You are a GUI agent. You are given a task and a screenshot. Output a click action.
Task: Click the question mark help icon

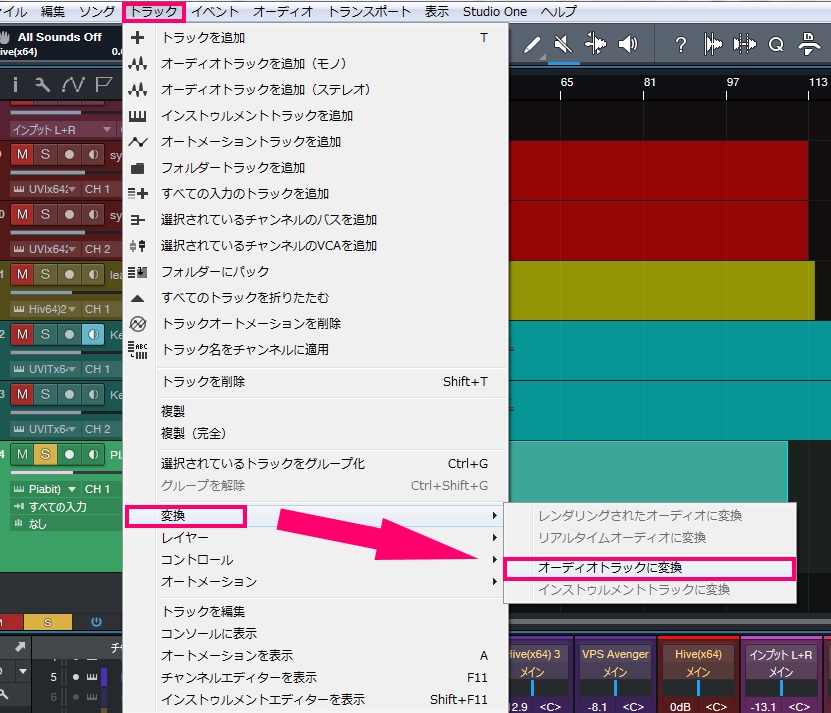click(681, 44)
